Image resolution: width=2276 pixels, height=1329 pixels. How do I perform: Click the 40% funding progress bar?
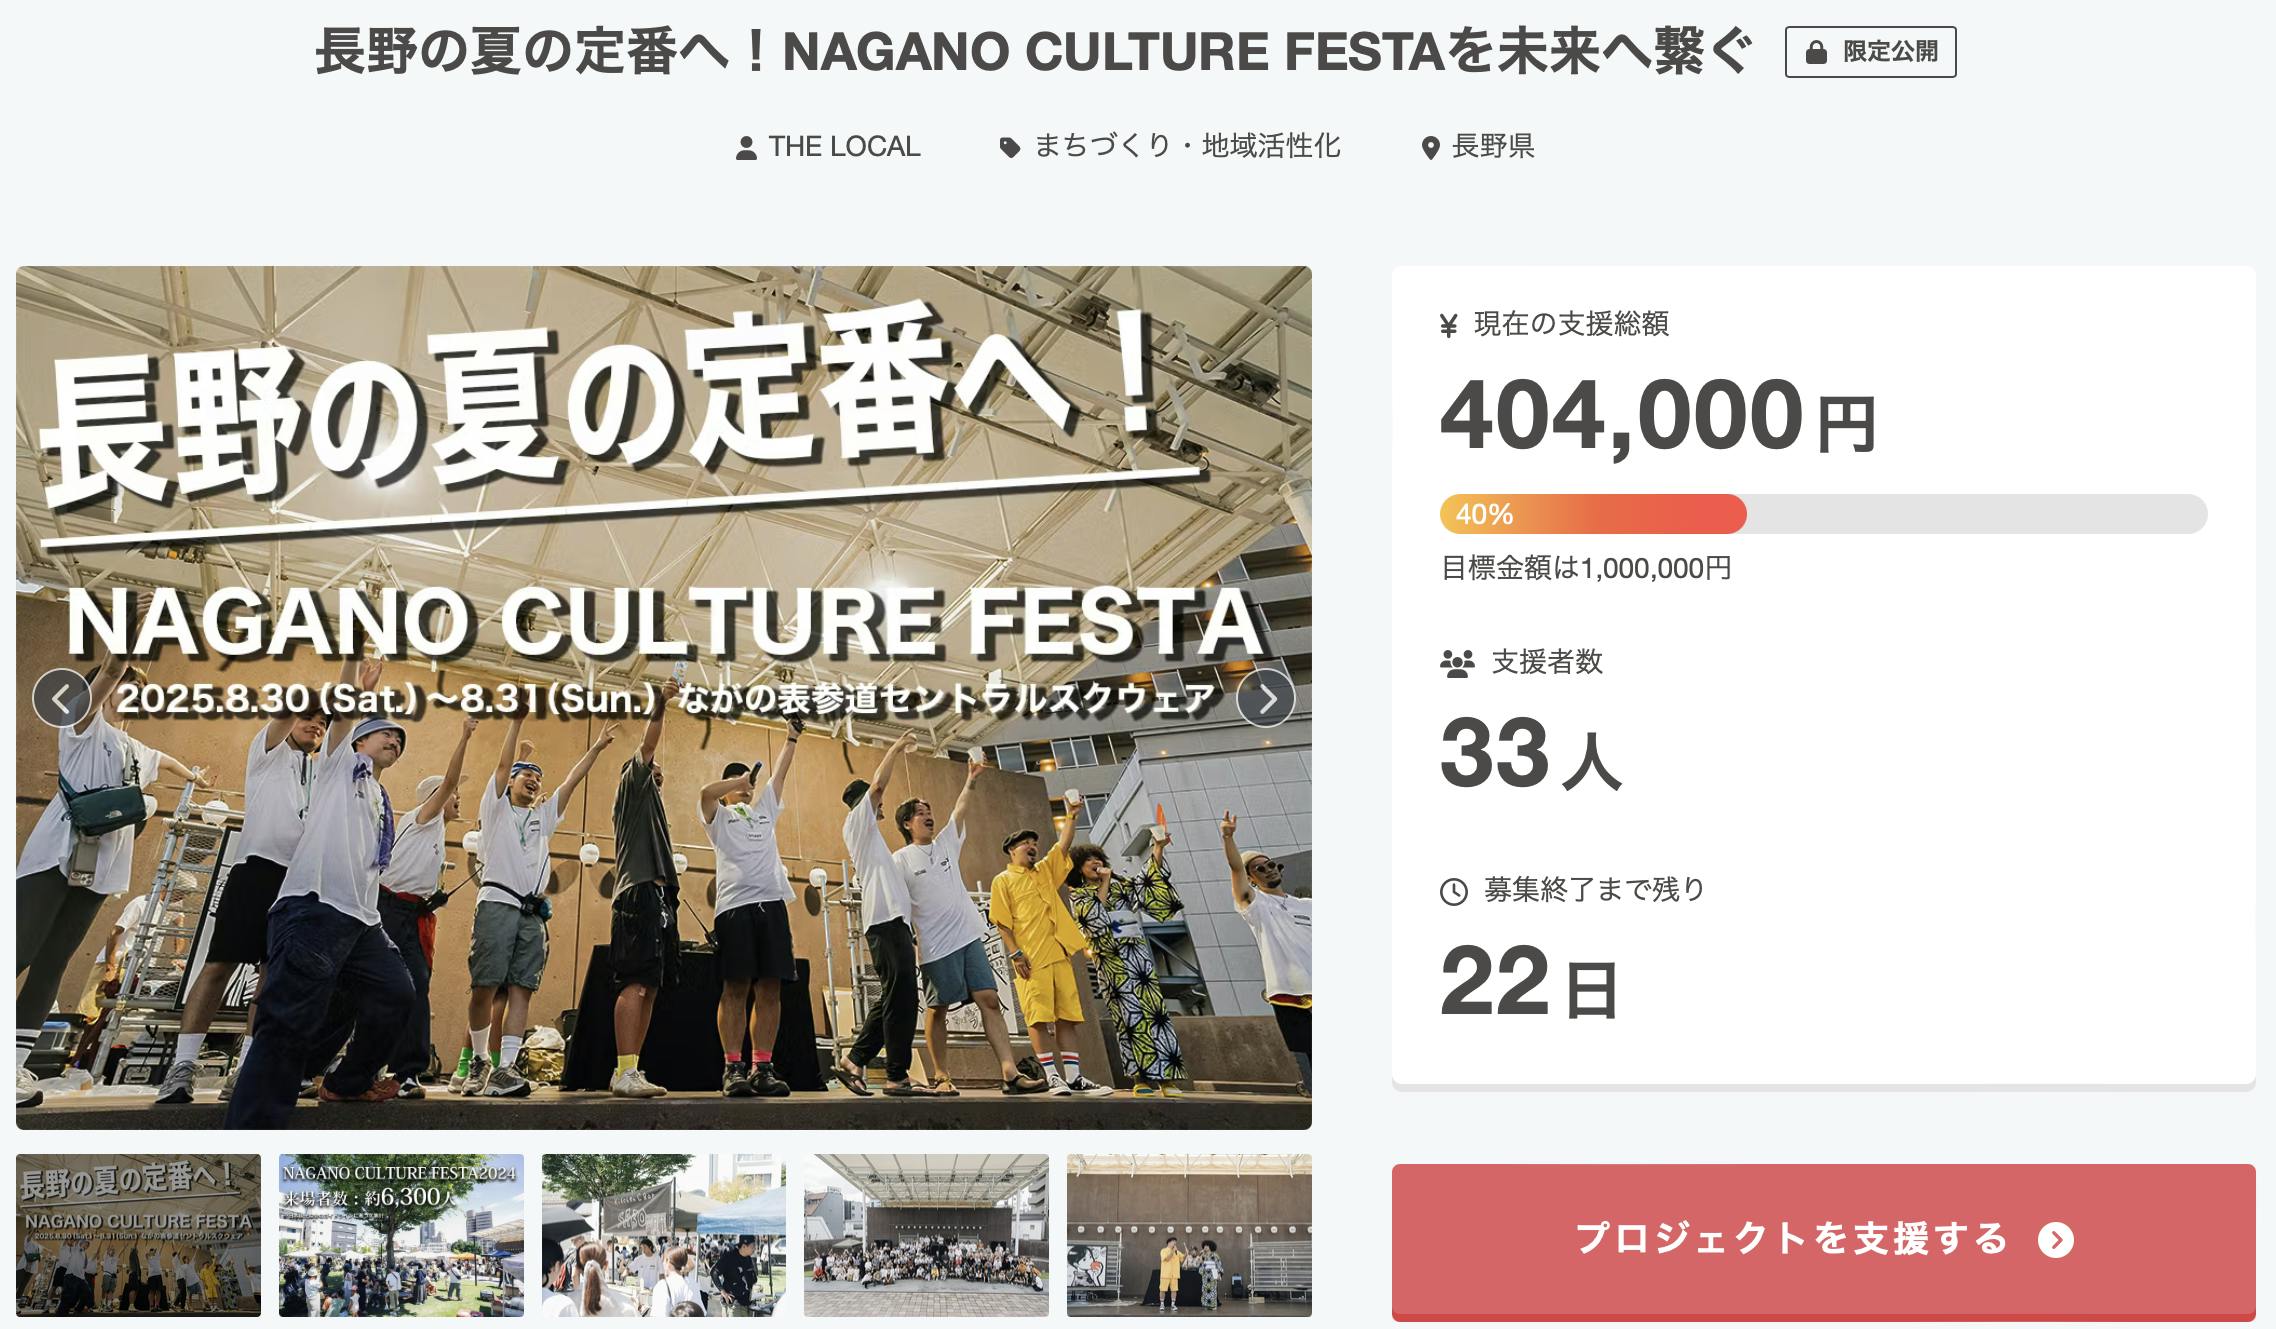click(1822, 514)
